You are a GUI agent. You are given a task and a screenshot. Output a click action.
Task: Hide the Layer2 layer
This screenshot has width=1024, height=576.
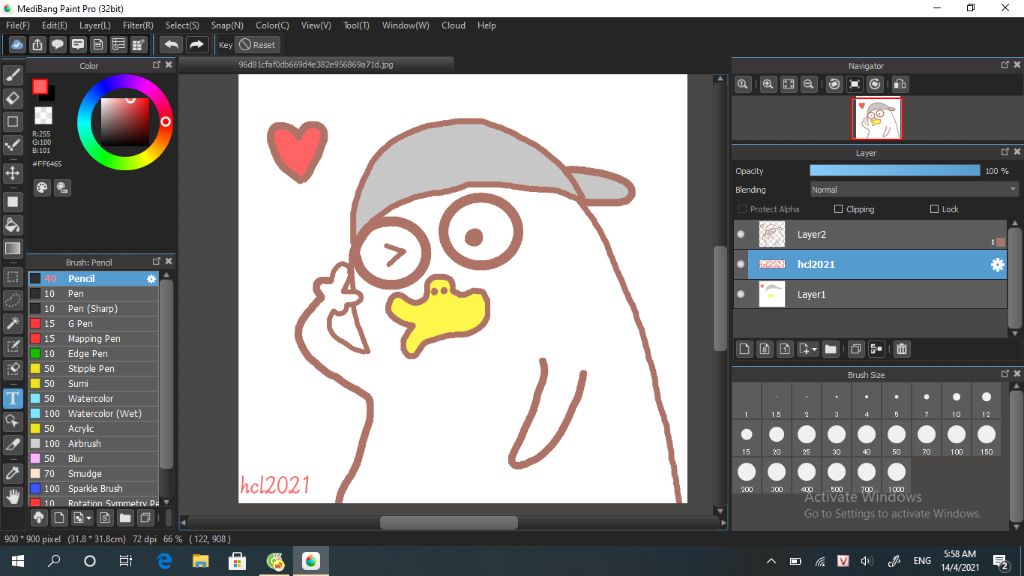pos(741,234)
